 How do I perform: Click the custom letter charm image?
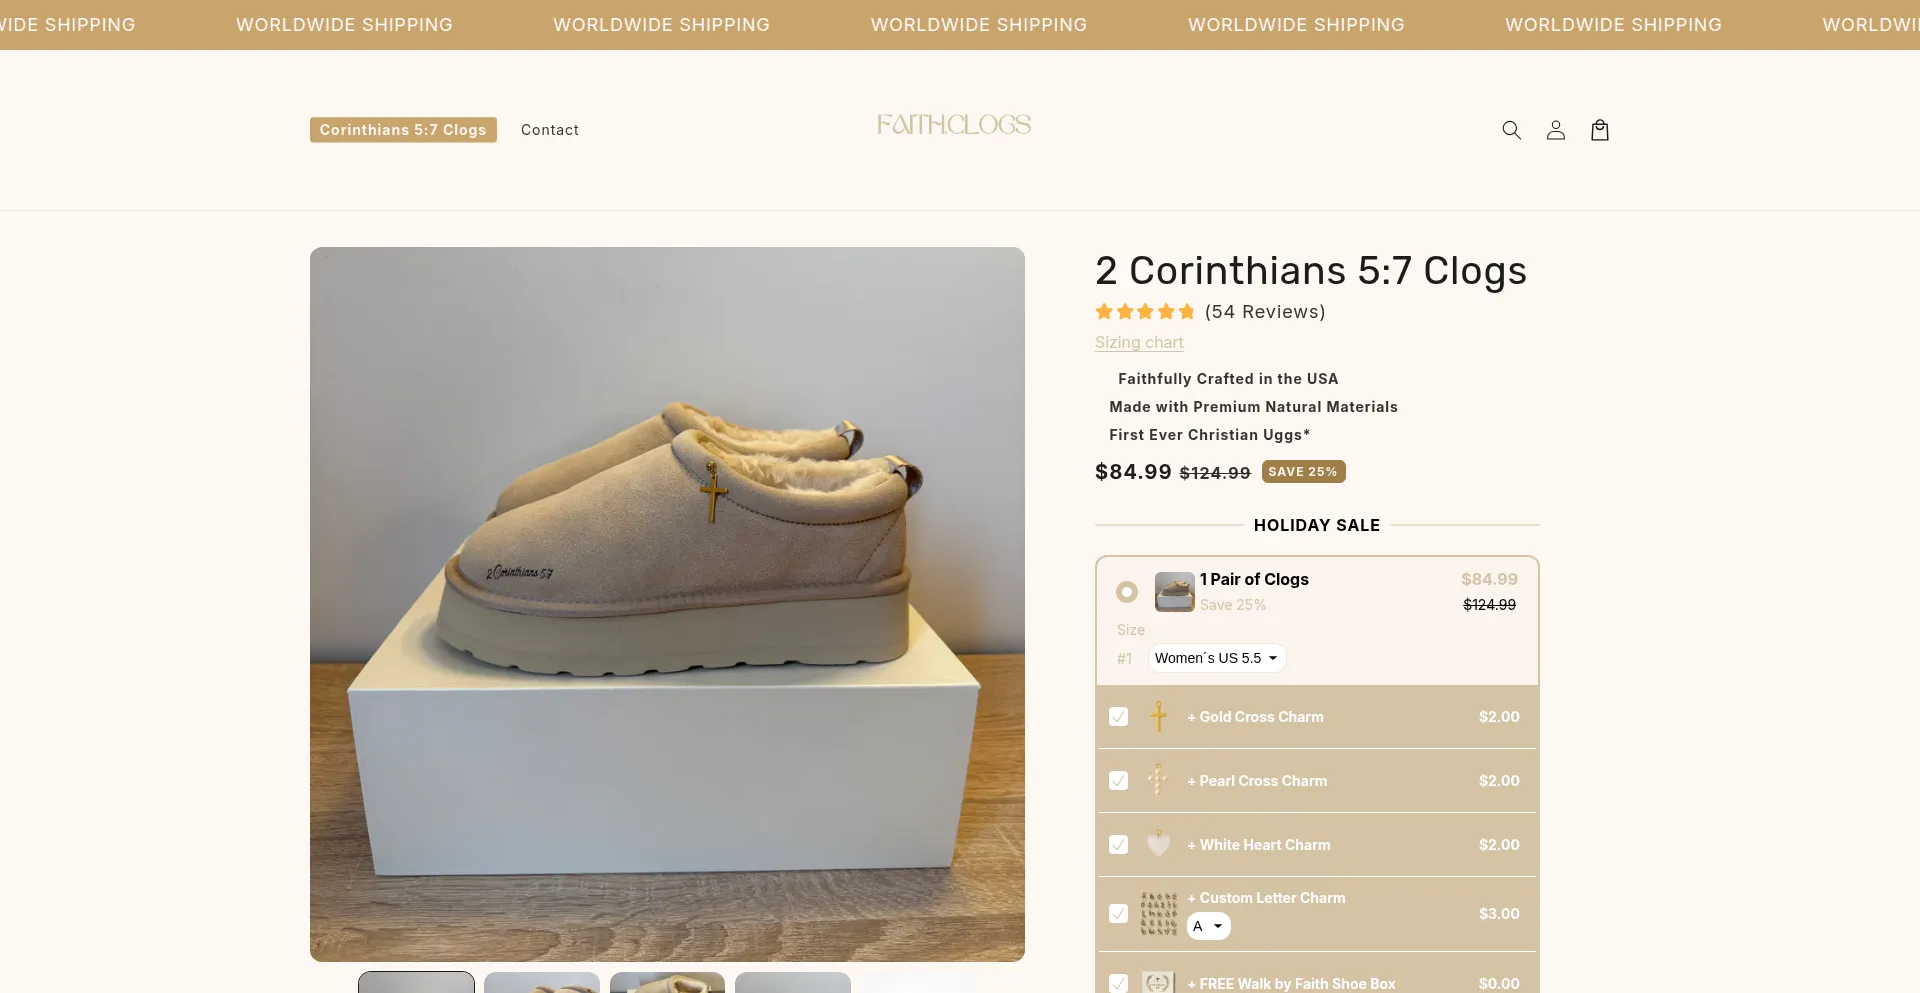pos(1158,913)
